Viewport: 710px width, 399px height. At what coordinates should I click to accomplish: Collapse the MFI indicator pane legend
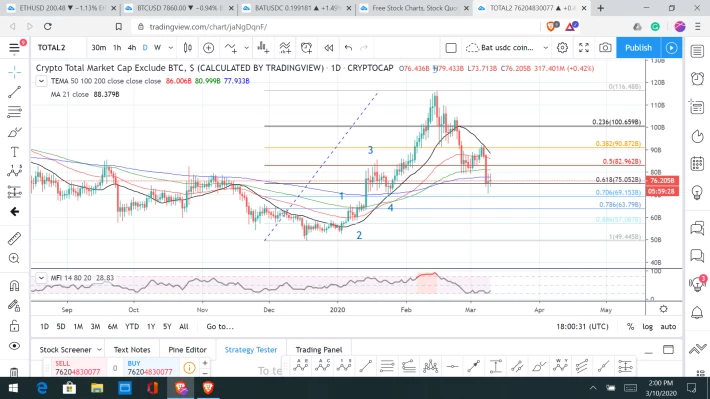[41, 278]
